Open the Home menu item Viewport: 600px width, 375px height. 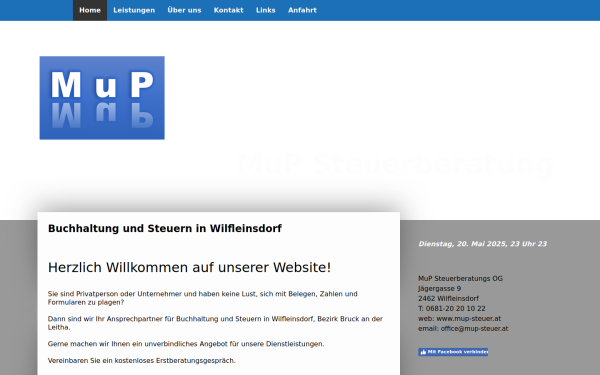tap(90, 10)
